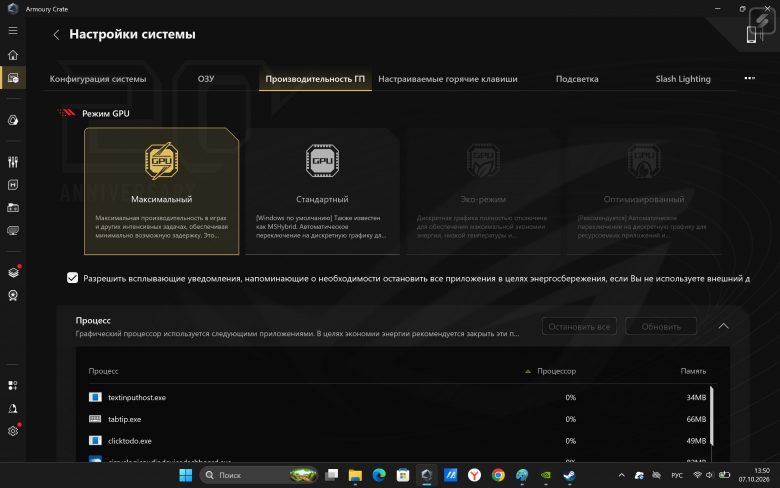Viewport: 780px width, 488px height.
Task: Open Armoury Crate taskbar icon
Action: pyautogui.click(x=426, y=476)
